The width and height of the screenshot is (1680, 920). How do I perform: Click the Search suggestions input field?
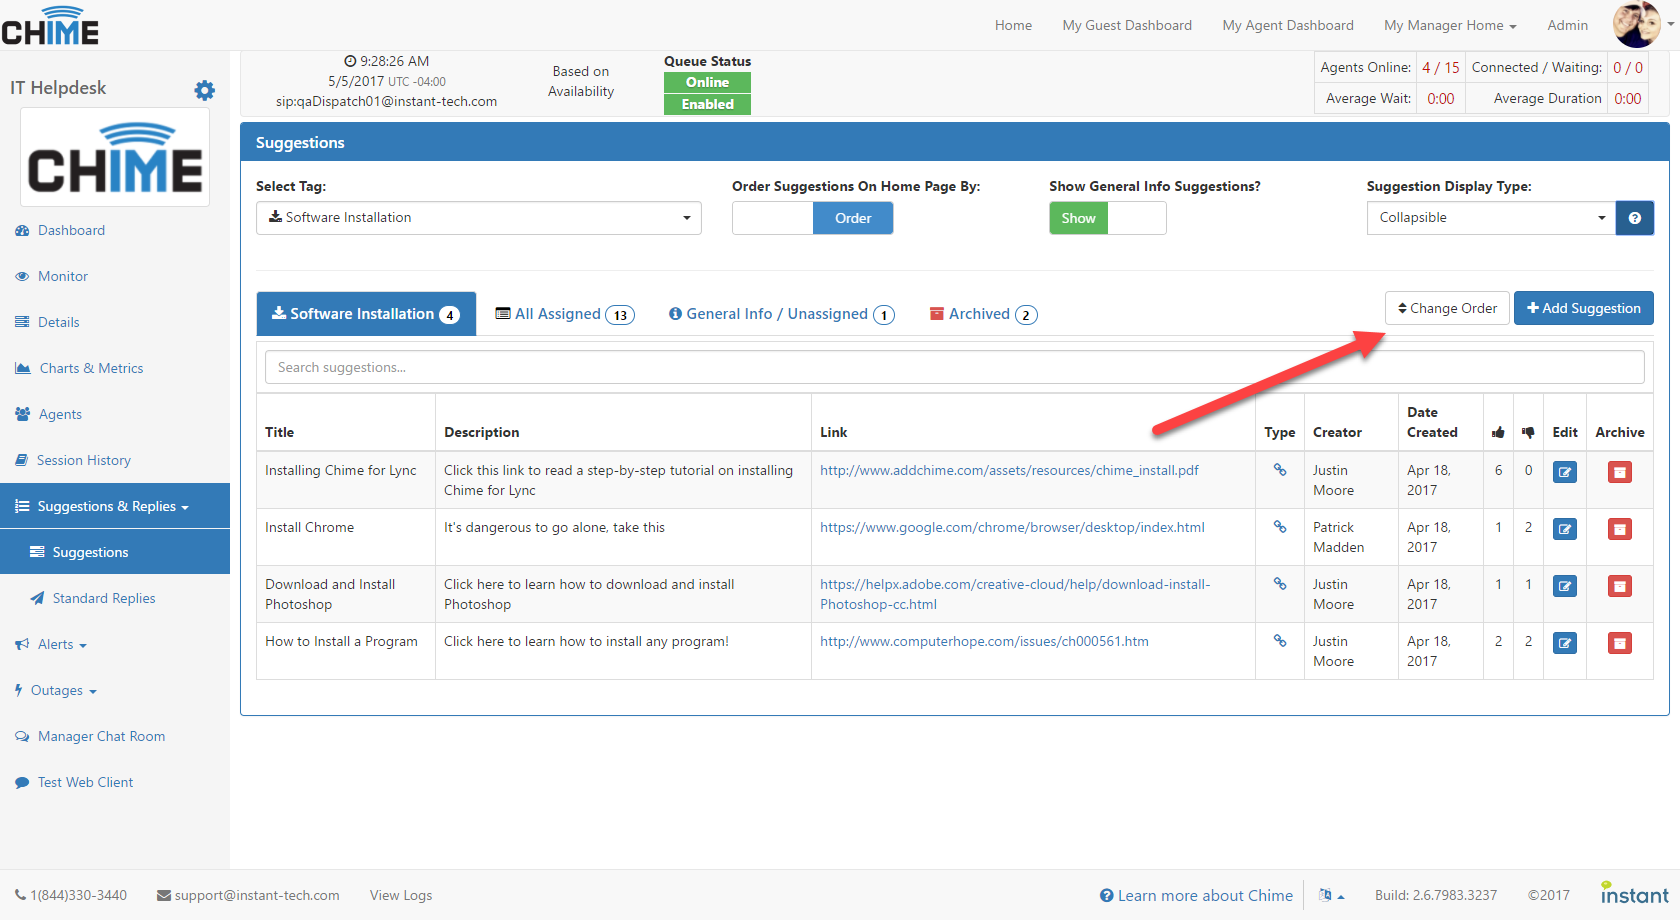954,367
